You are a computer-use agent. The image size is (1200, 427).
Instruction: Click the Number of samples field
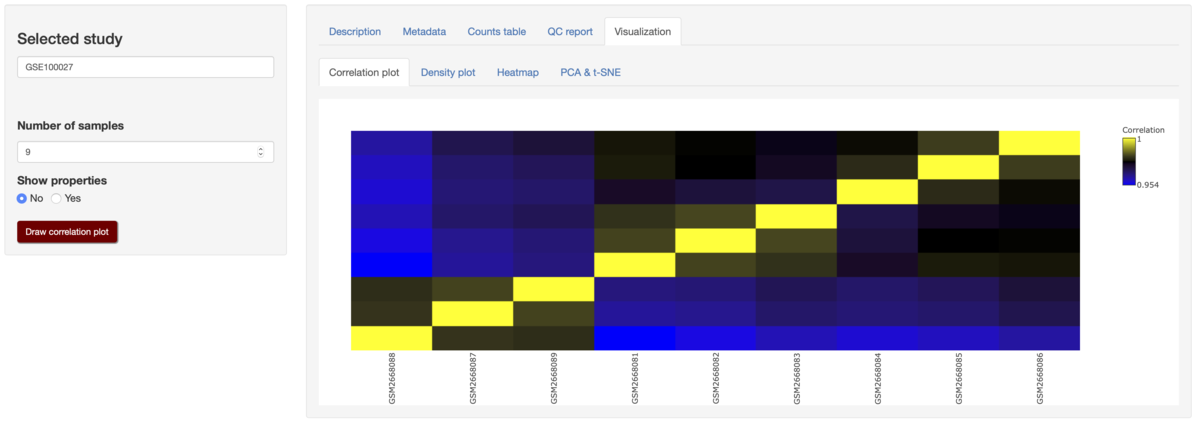145,152
